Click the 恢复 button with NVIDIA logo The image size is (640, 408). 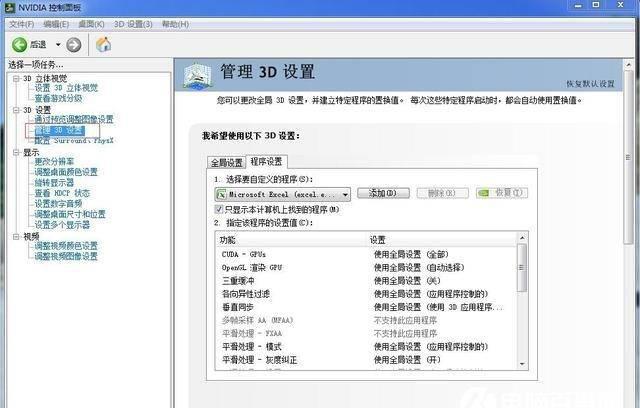click(x=502, y=193)
